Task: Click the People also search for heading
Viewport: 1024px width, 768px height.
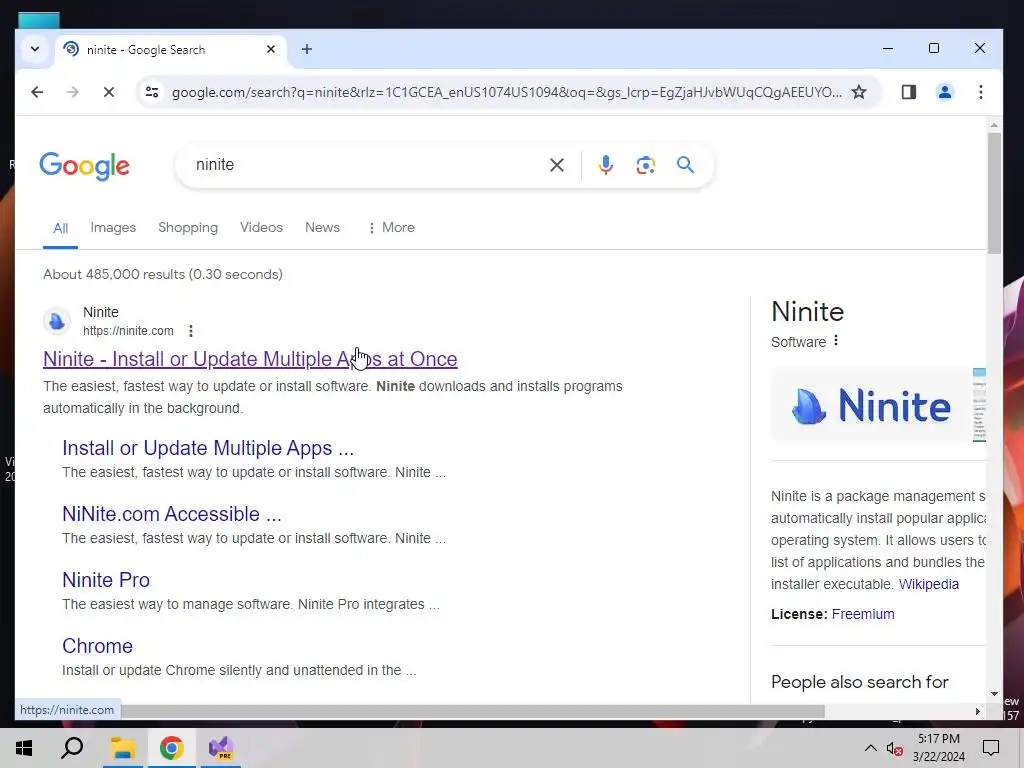Action: tap(859, 682)
